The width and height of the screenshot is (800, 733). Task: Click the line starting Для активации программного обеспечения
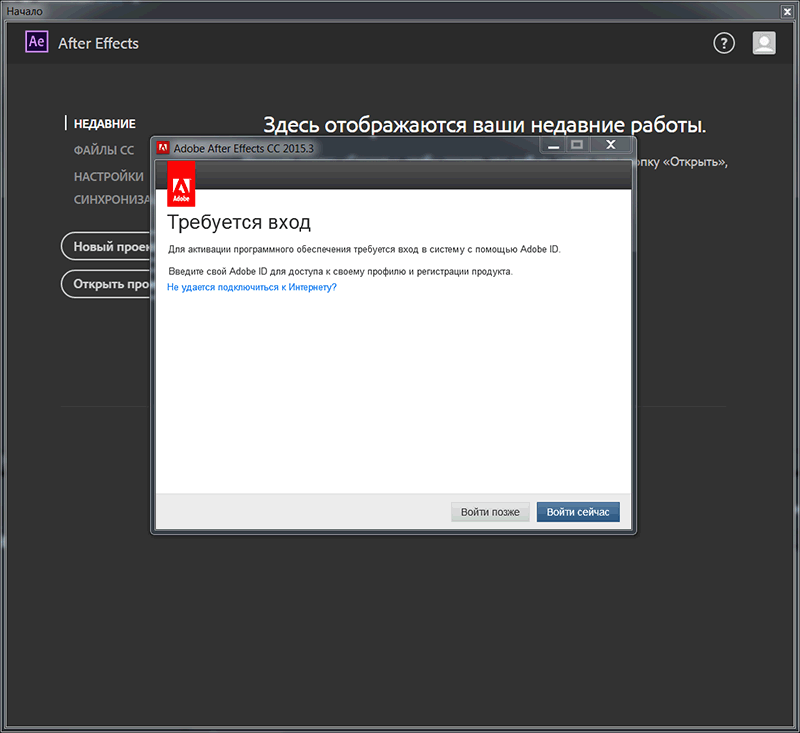[364, 249]
